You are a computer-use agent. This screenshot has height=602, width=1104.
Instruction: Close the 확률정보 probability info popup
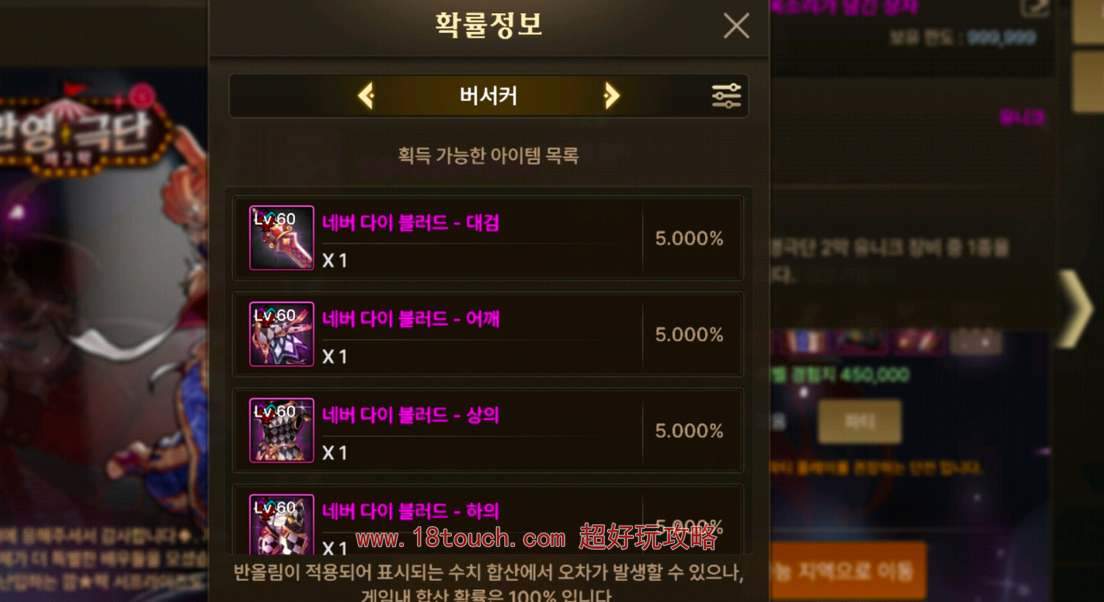click(736, 26)
